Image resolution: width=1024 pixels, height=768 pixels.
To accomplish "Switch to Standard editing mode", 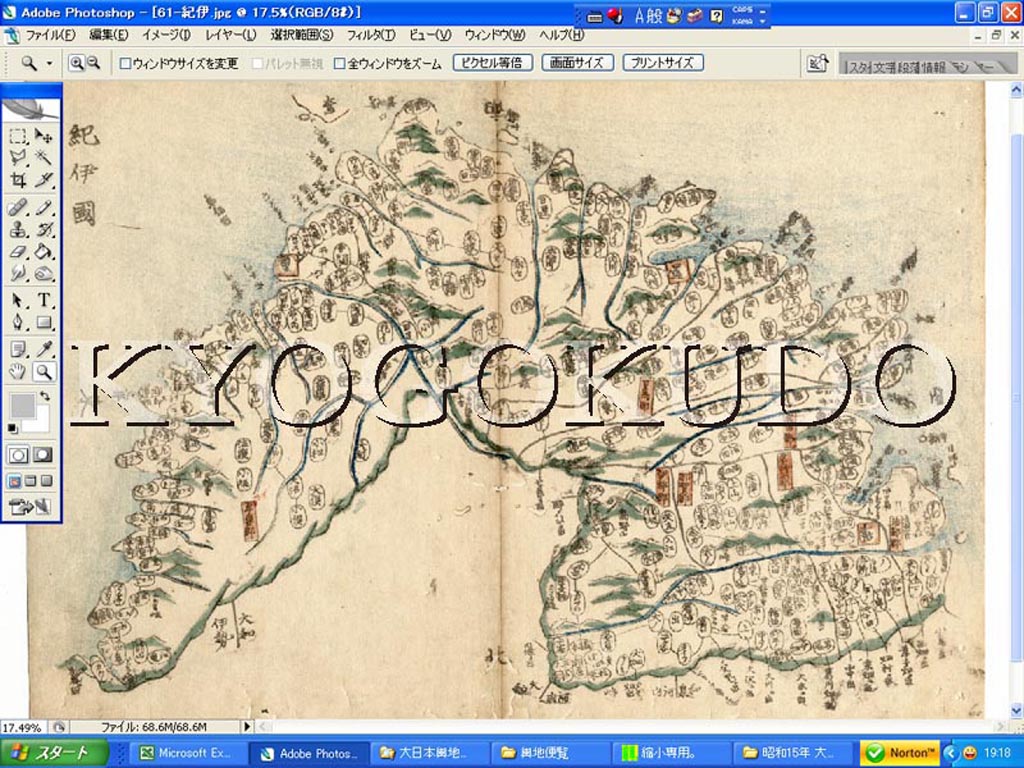I will pos(18,455).
